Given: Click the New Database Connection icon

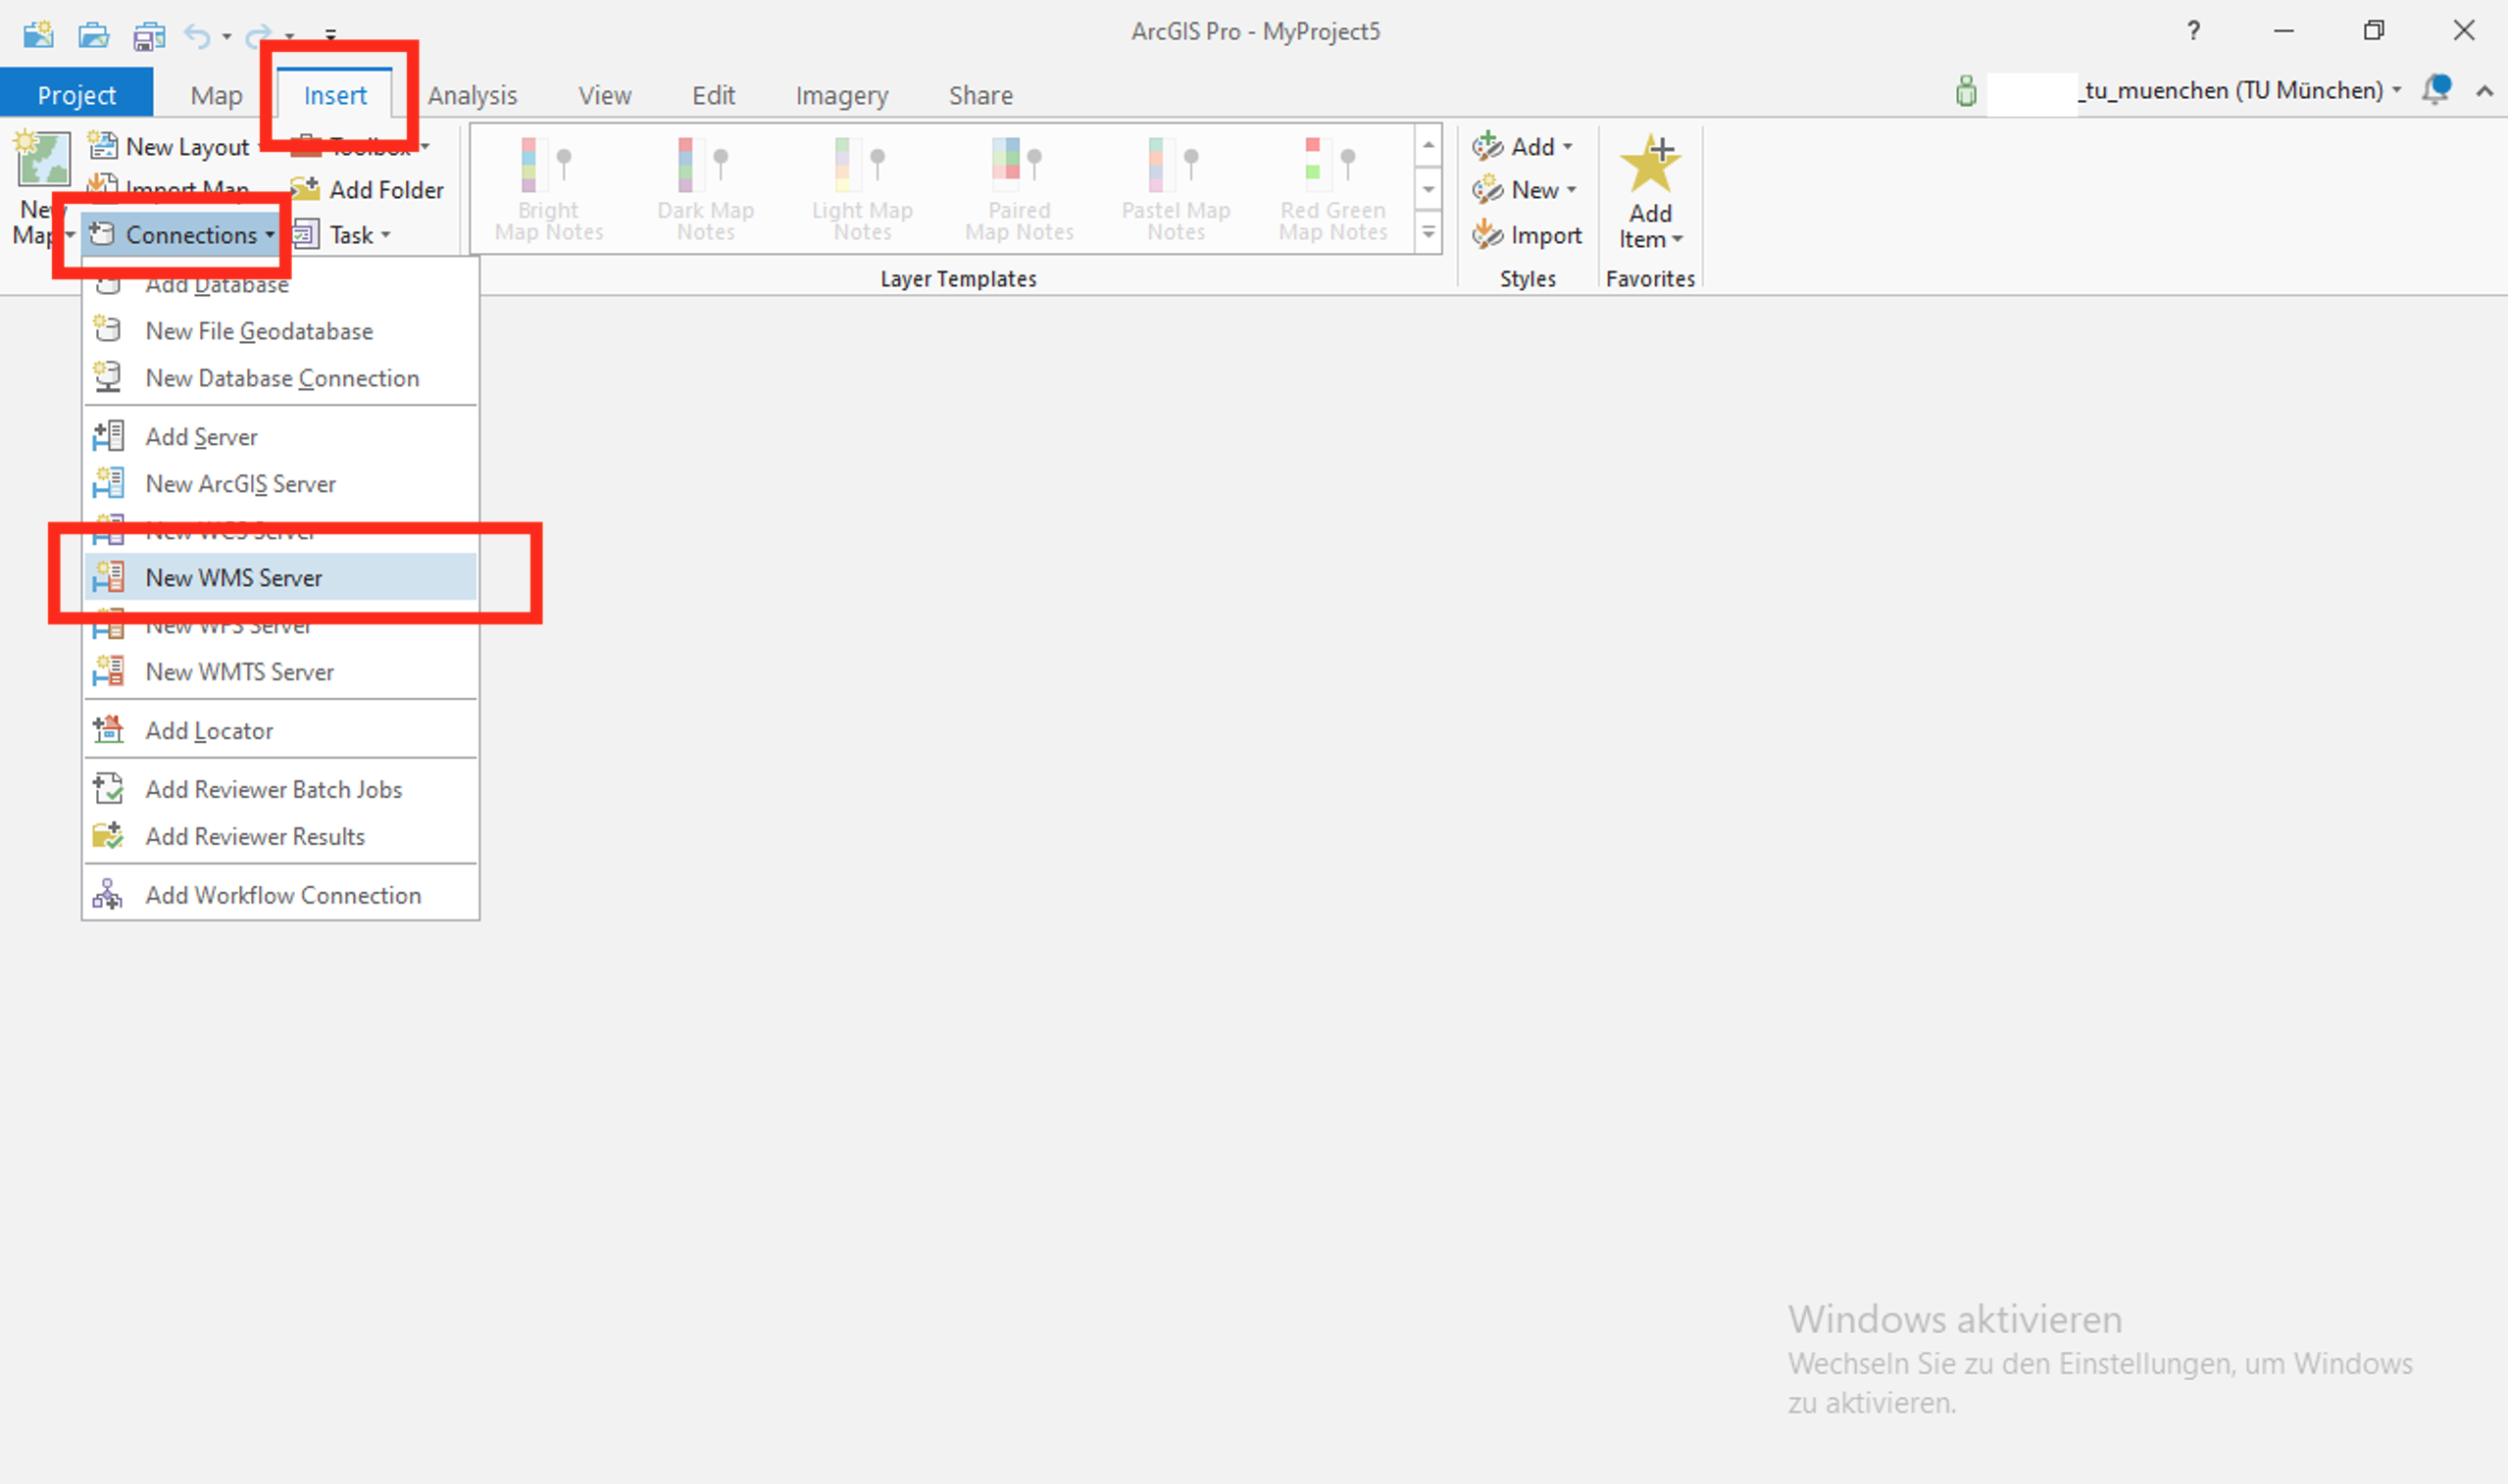Looking at the screenshot, I should point(108,376).
